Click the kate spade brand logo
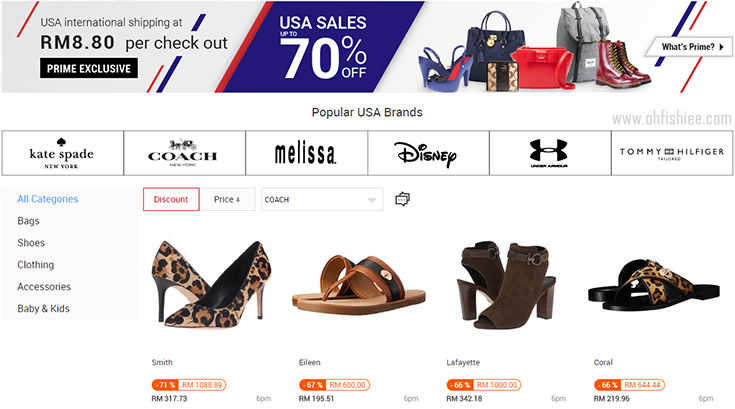The image size is (735, 409). (62, 153)
